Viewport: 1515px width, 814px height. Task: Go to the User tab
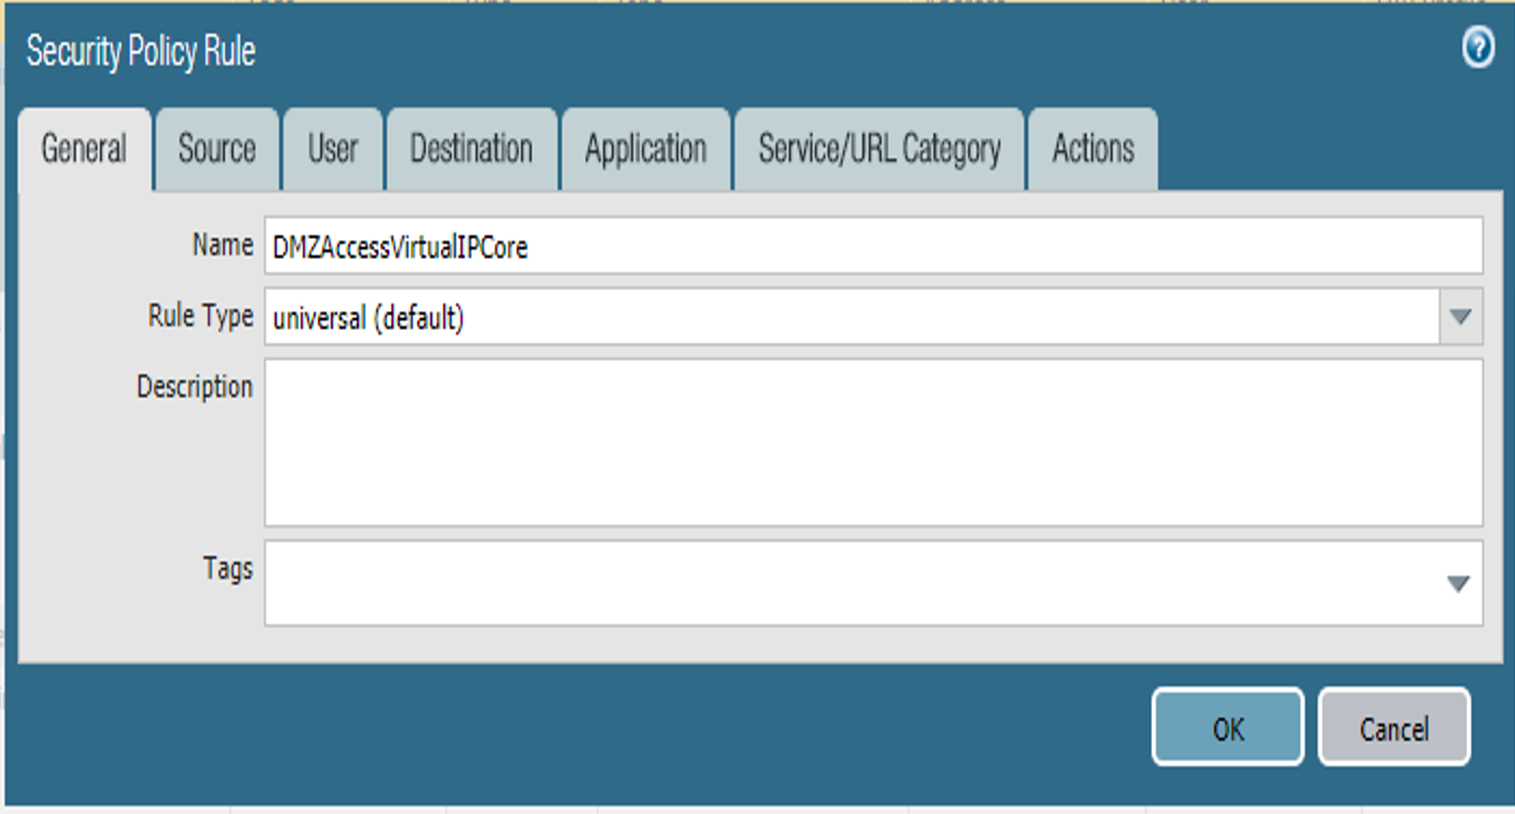[x=332, y=148]
